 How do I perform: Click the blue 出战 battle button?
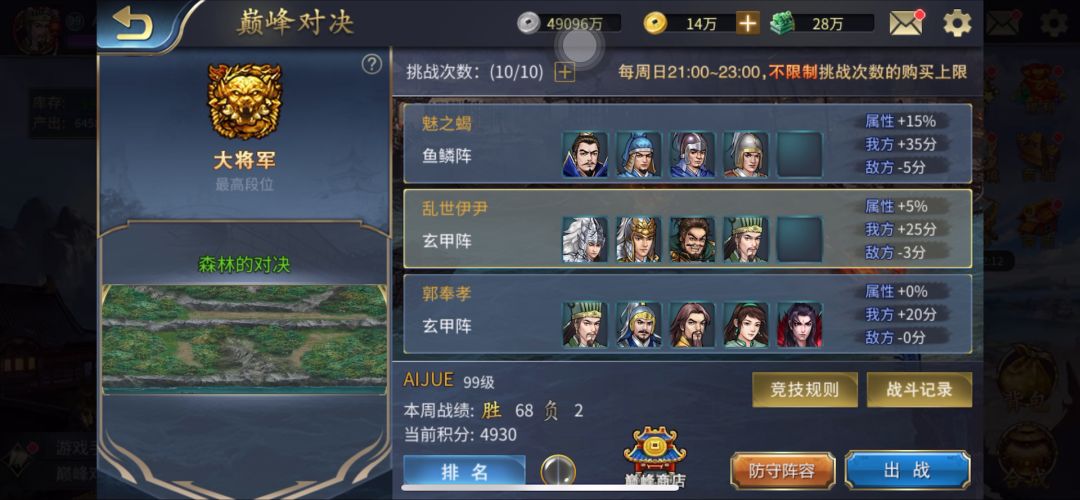[908, 470]
